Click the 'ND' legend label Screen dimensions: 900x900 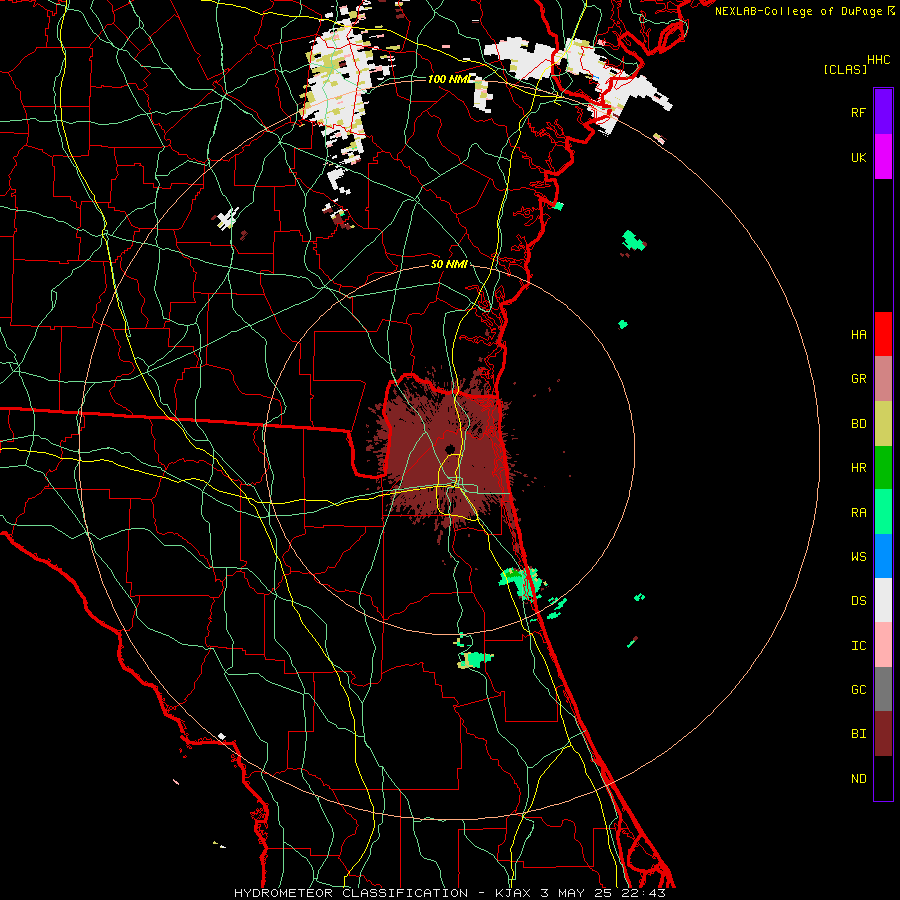pyautogui.click(x=858, y=779)
